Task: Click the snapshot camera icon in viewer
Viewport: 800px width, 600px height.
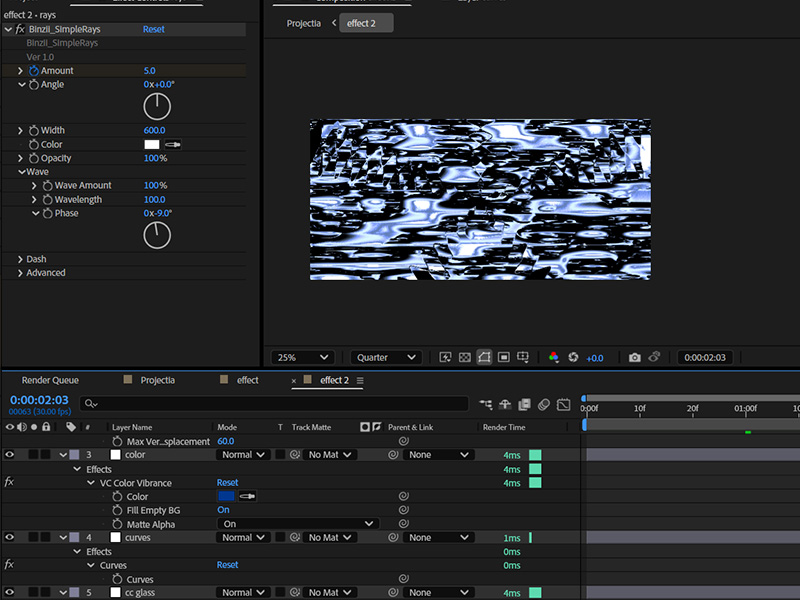Action: click(x=634, y=357)
